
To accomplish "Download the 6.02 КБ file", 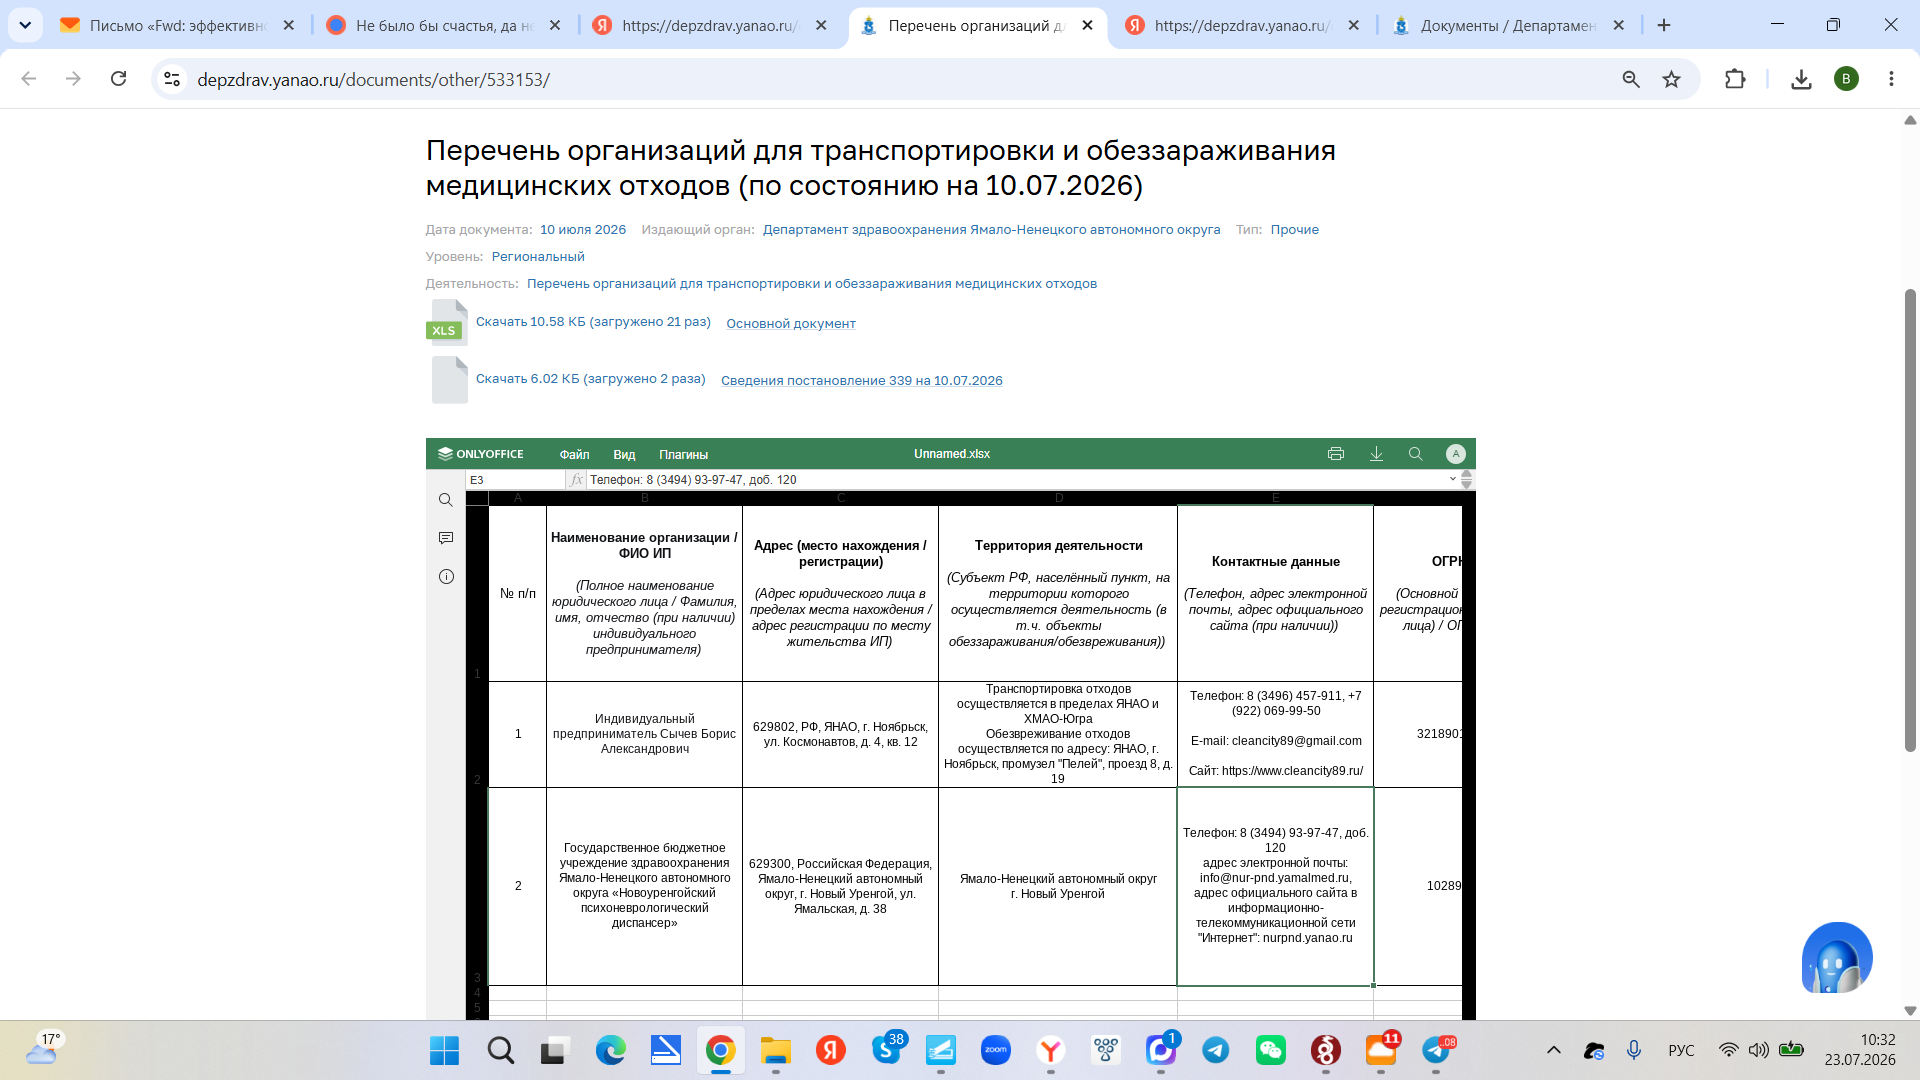I will 591,379.
